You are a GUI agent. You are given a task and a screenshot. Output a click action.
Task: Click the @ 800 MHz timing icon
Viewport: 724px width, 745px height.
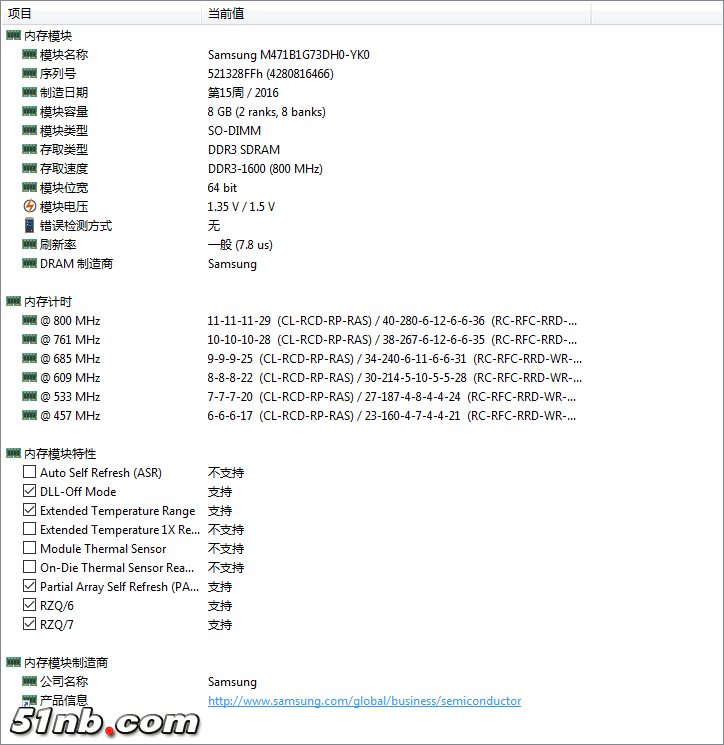coord(29,321)
